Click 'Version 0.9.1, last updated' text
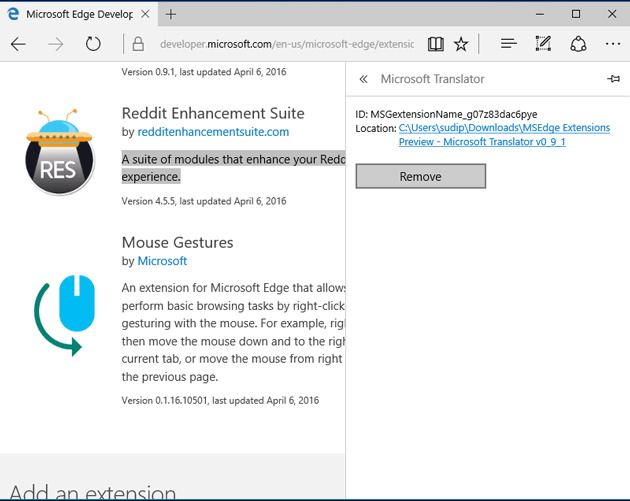 pyautogui.click(x=204, y=72)
